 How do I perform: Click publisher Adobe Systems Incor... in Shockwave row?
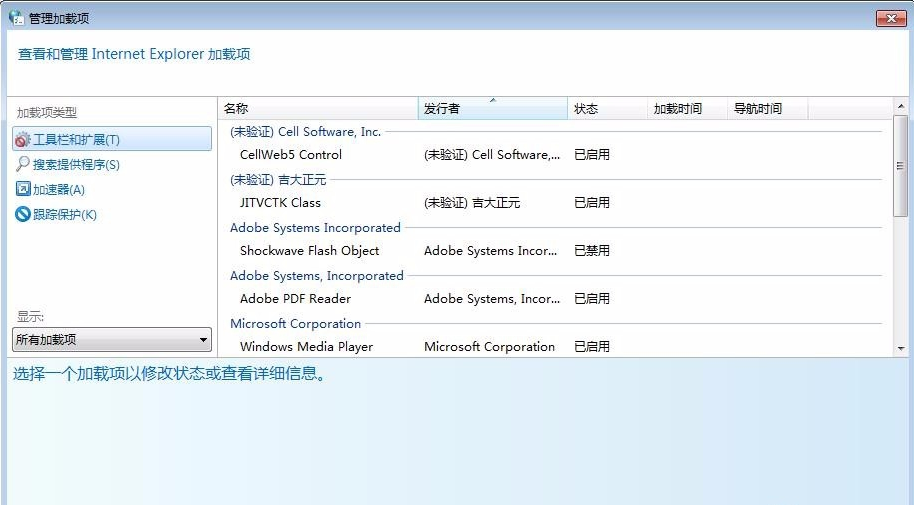(491, 251)
